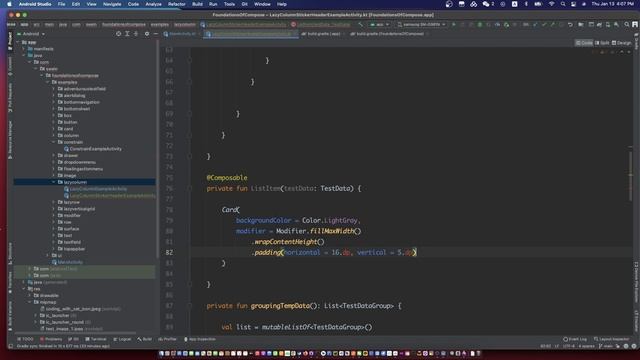The image size is (640, 360).
Task: Expand the manifests folder
Action: [24, 49]
